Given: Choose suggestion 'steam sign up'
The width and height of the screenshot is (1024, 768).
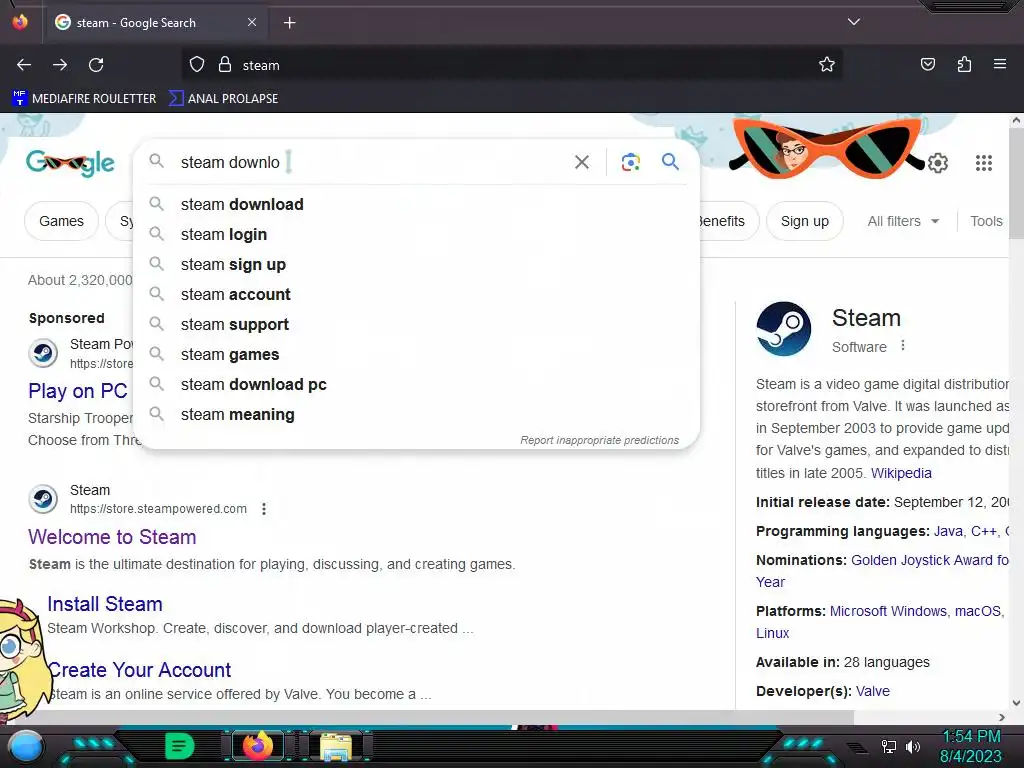Looking at the screenshot, I should (x=416, y=264).
